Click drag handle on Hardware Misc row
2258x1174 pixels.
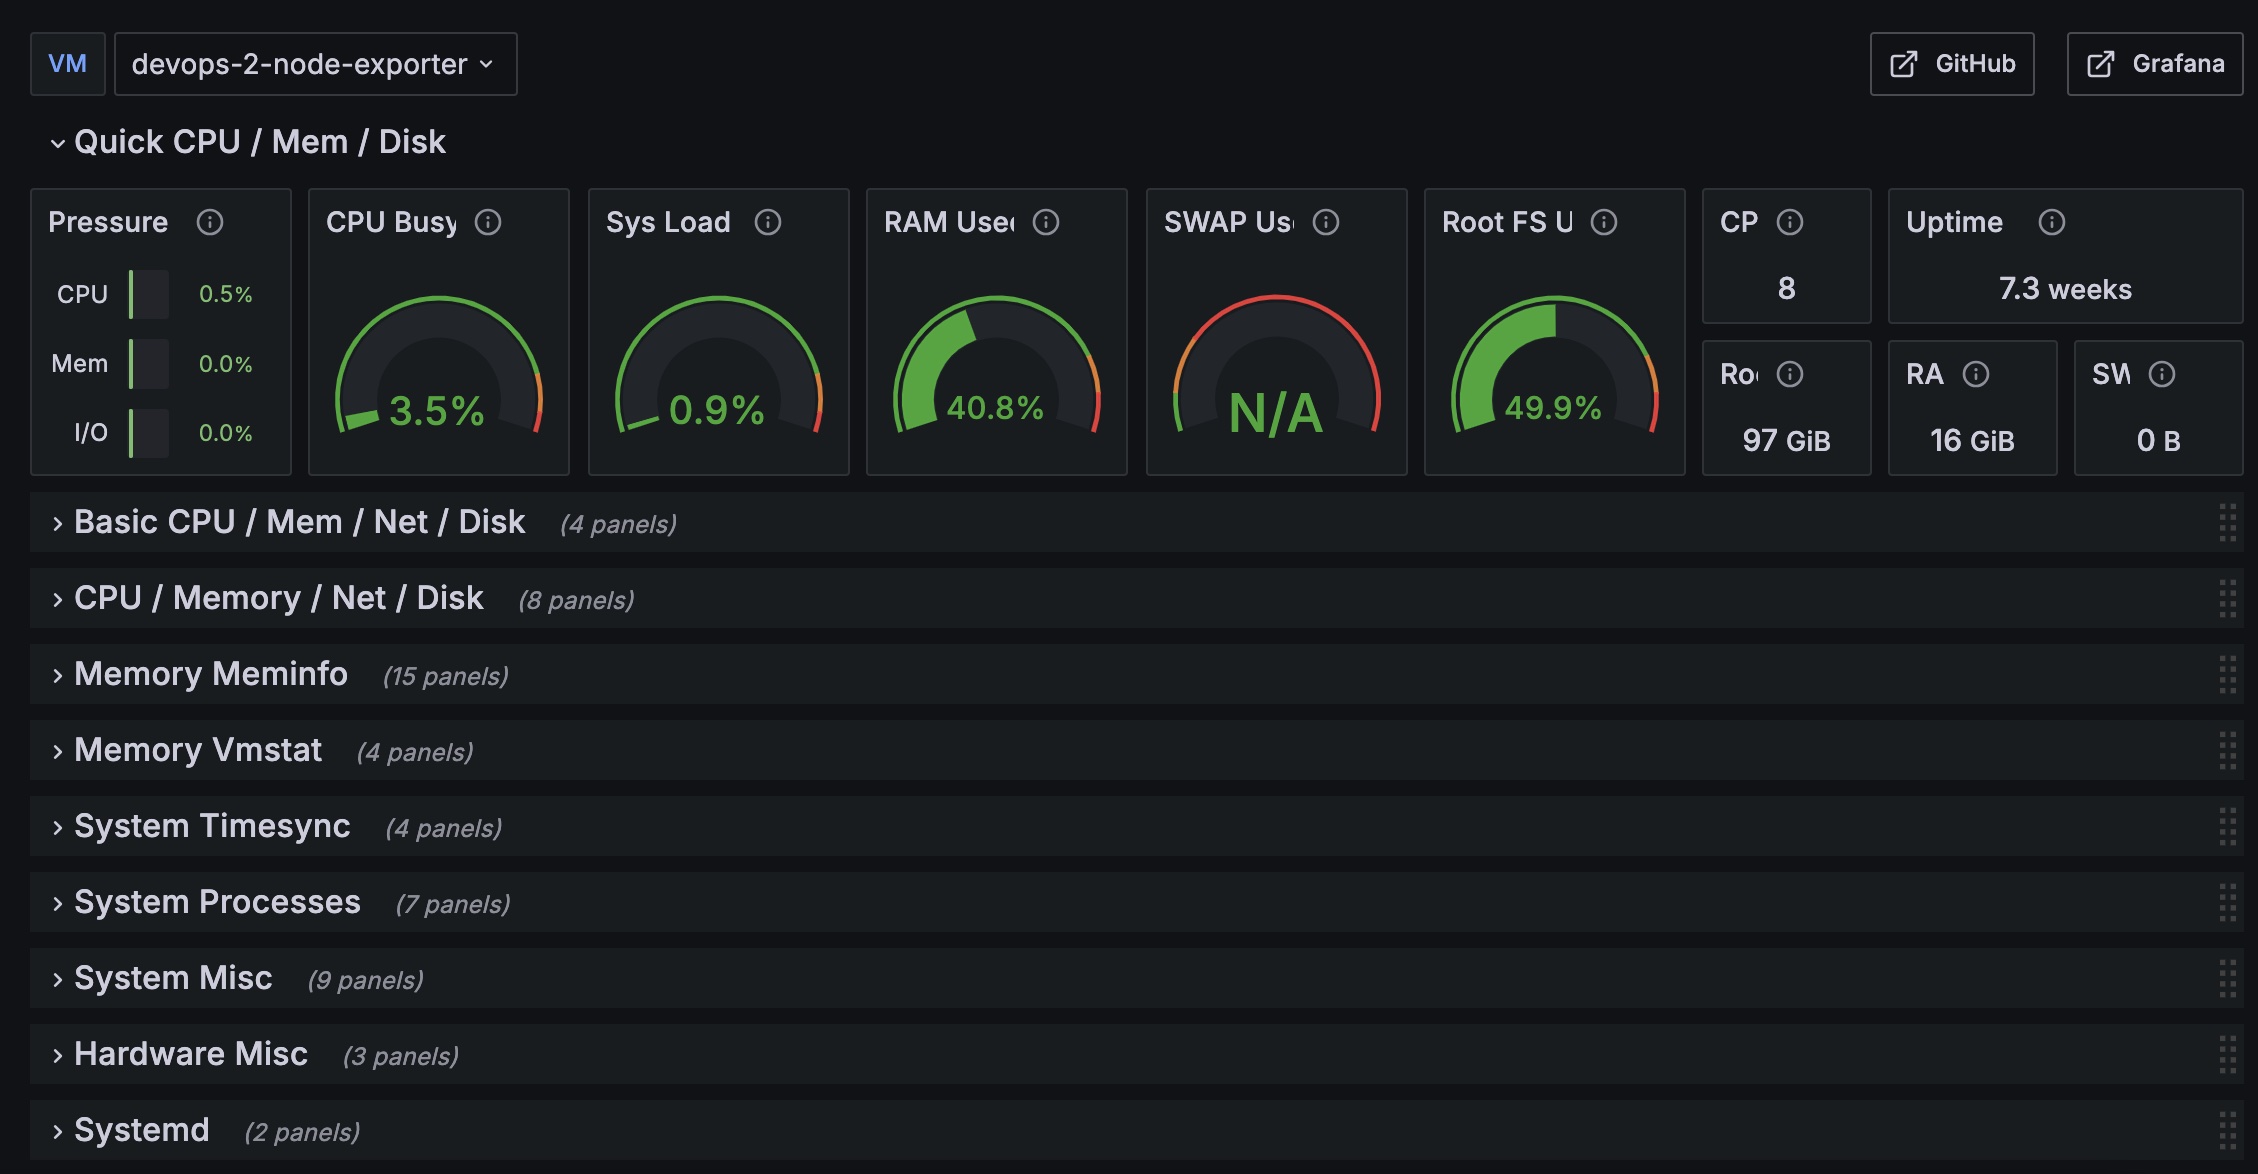[x=2228, y=1055]
